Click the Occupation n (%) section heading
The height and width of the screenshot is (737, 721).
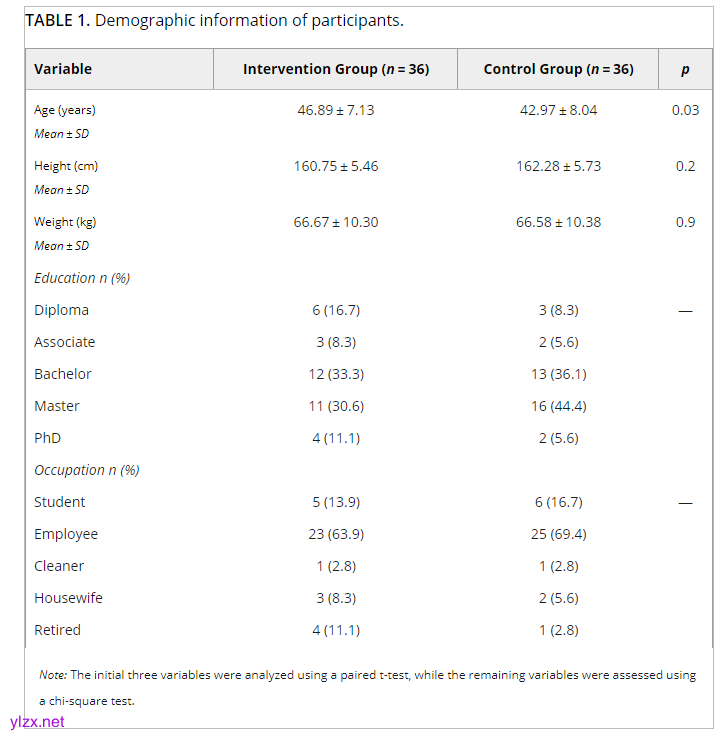coord(87,470)
